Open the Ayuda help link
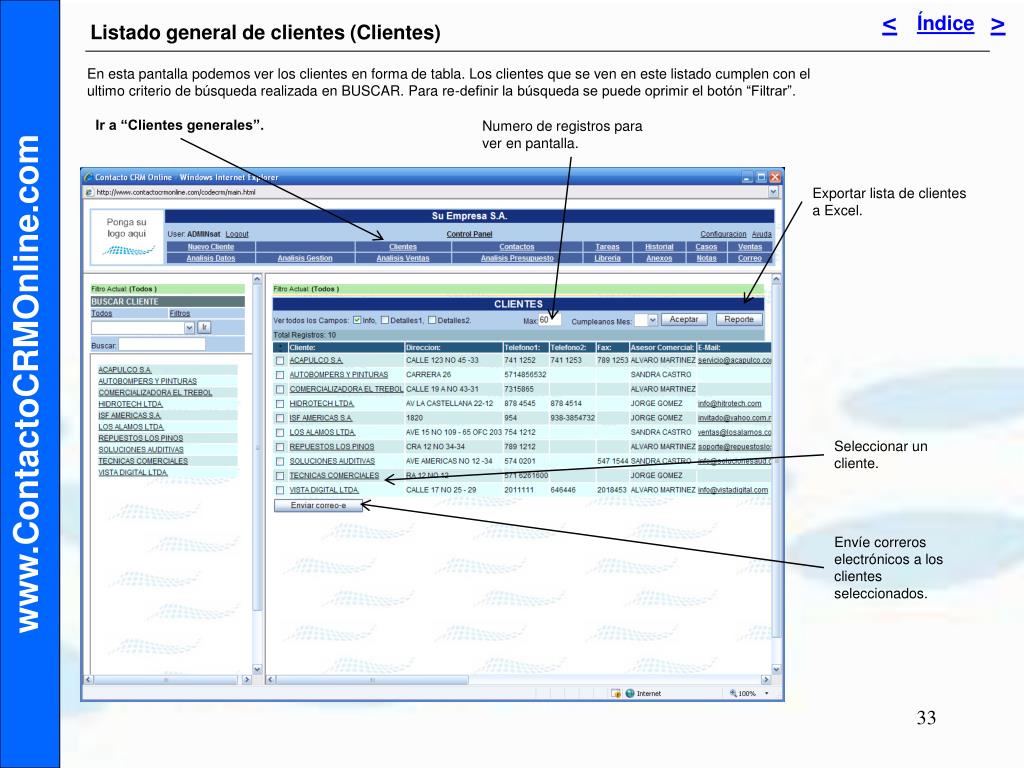This screenshot has height=768, width=1024. coord(761,234)
